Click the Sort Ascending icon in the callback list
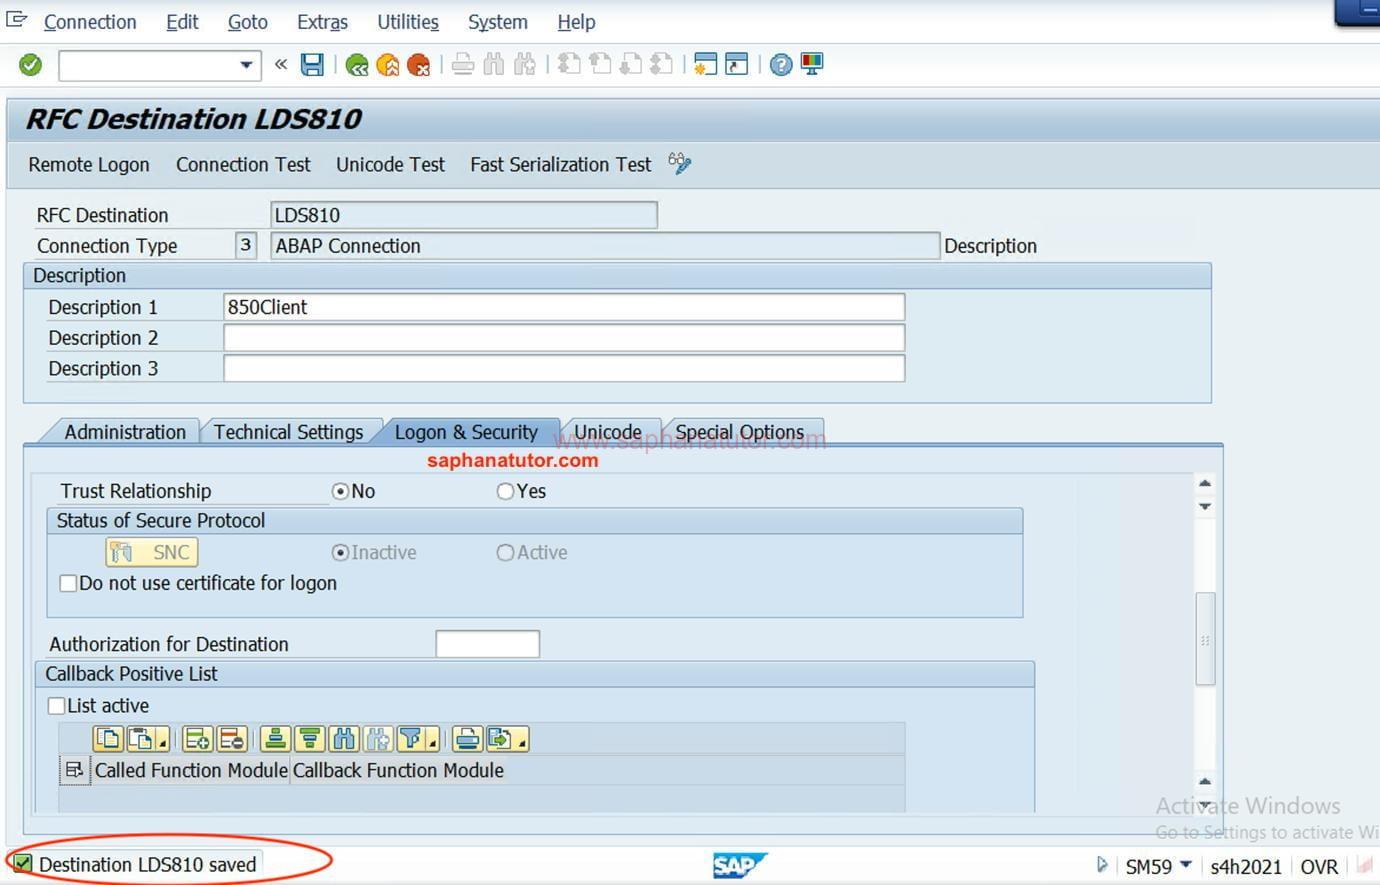The image size is (1380, 885). [x=275, y=739]
